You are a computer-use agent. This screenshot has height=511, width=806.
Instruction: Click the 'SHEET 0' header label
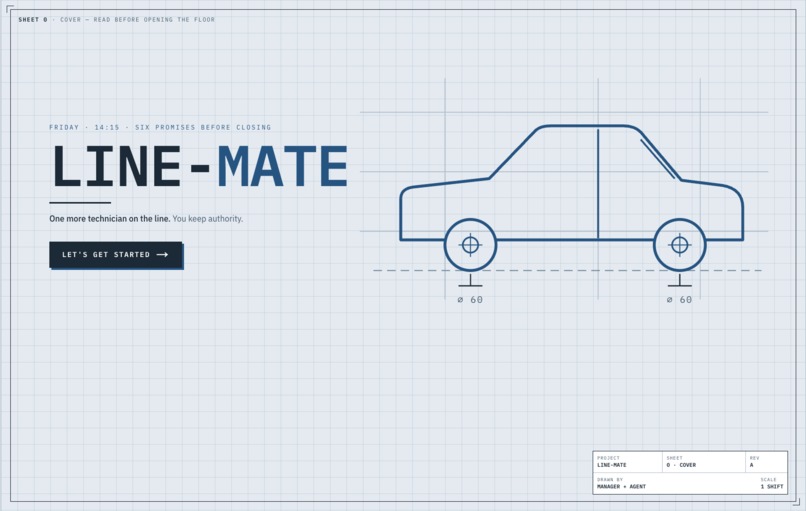tap(33, 20)
